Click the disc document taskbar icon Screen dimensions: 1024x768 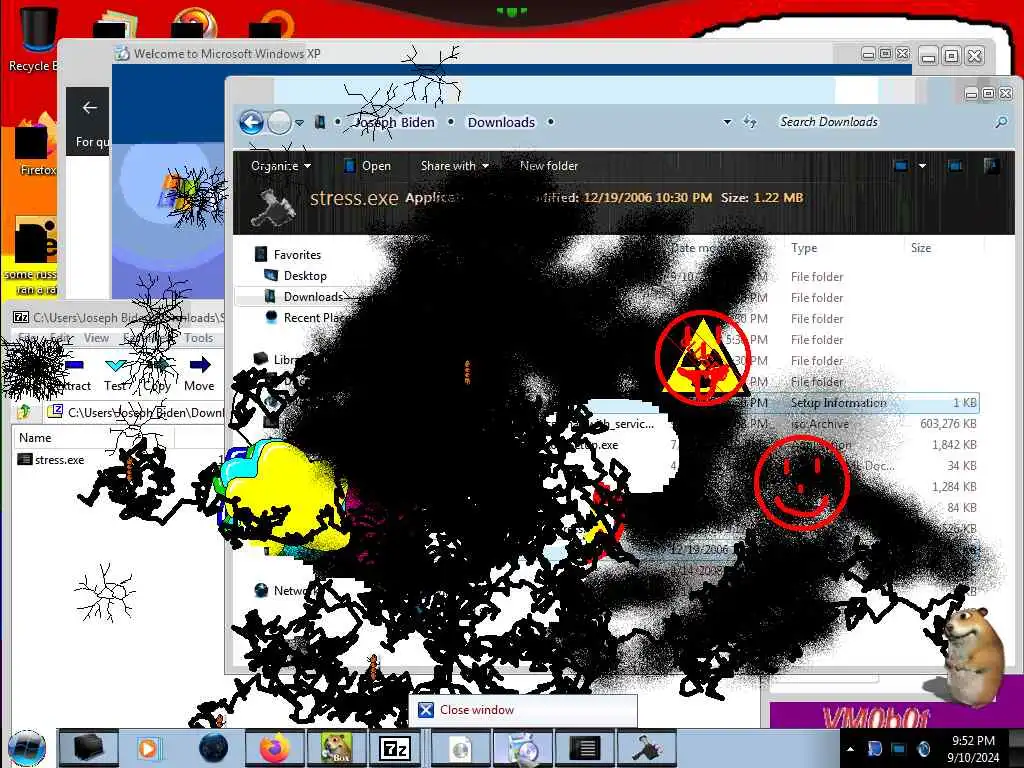pos(460,748)
